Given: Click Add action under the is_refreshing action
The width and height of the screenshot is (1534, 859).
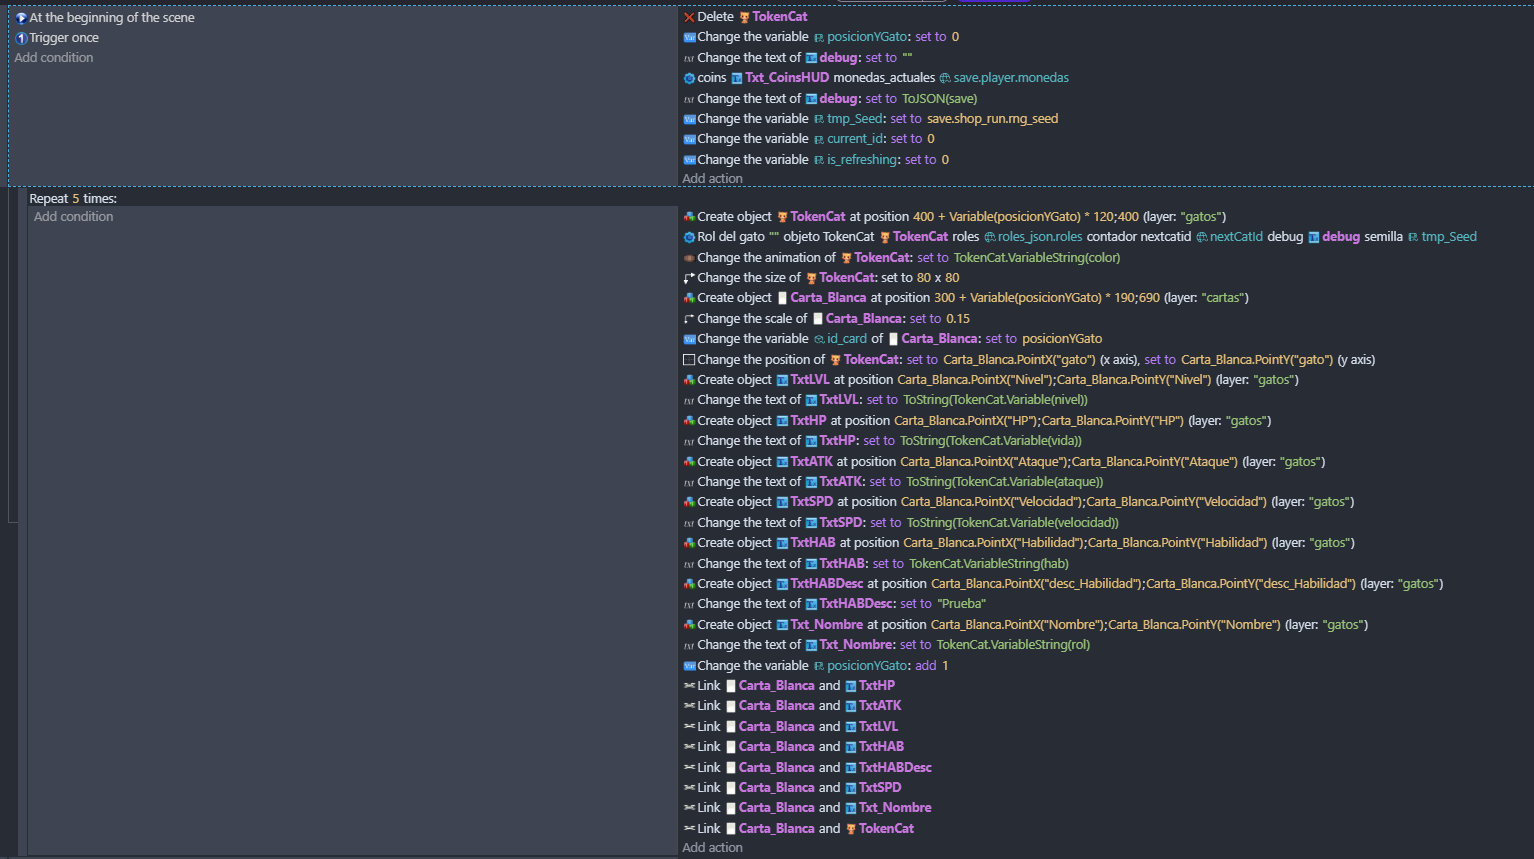Looking at the screenshot, I should [712, 179].
